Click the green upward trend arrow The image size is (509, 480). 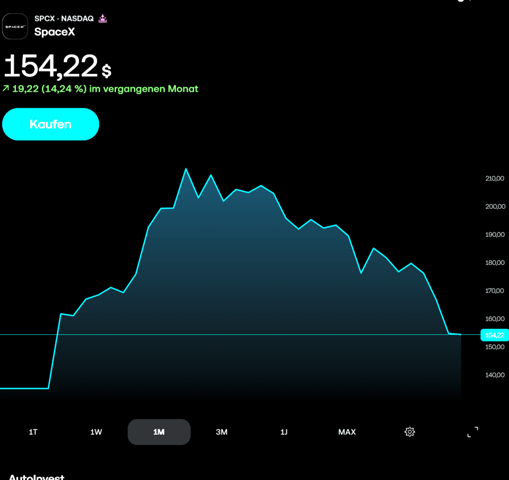(x=6, y=89)
